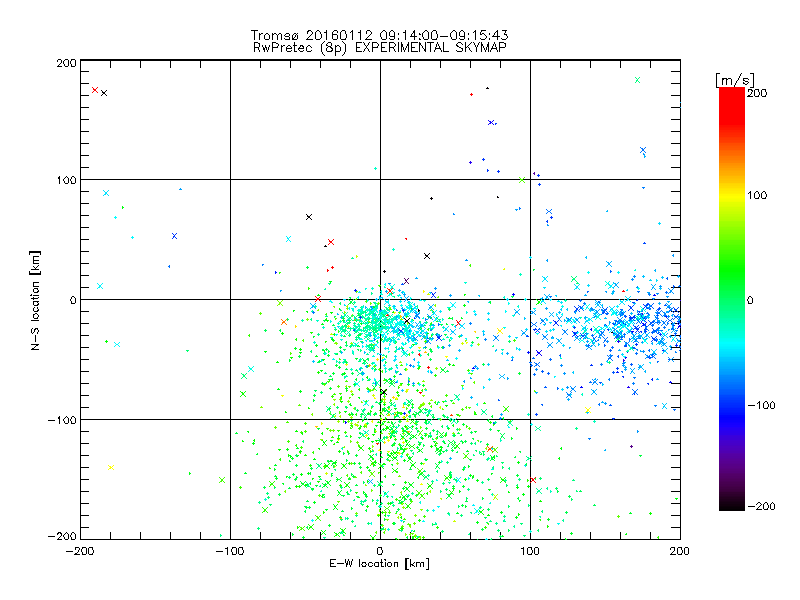This screenshot has width=800, height=600.
Task: Click the y-axis tick label '100'
Action: [x=66, y=180]
